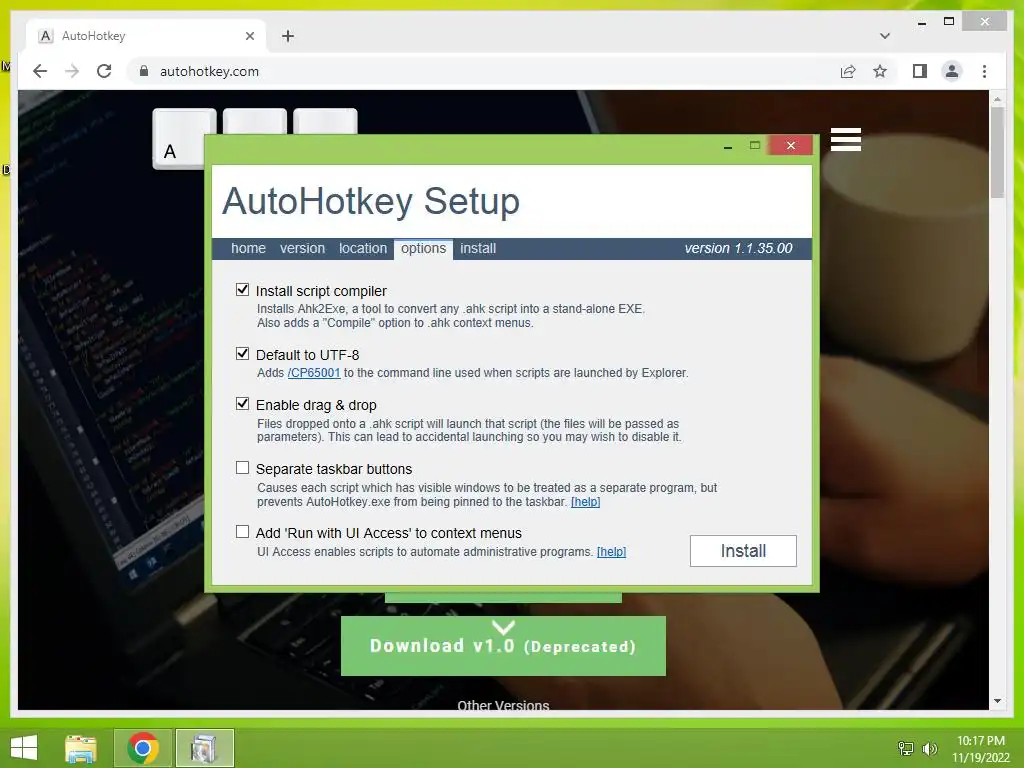Open the hamburger menu on AutoHotkey site
The image size is (1024, 768).
click(846, 140)
